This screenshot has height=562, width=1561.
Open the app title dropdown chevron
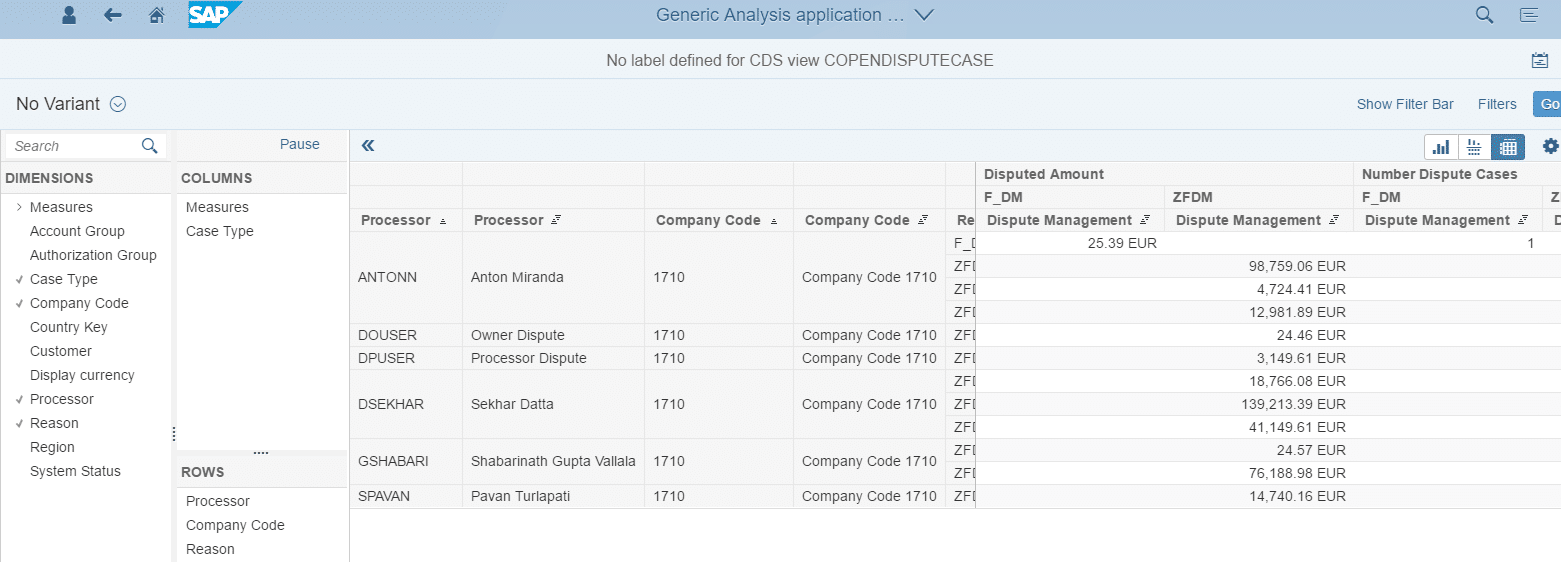pos(924,15)
